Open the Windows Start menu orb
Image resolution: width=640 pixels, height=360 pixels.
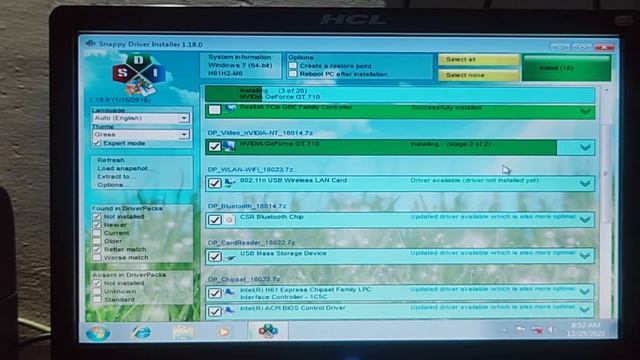pos(98,333)
